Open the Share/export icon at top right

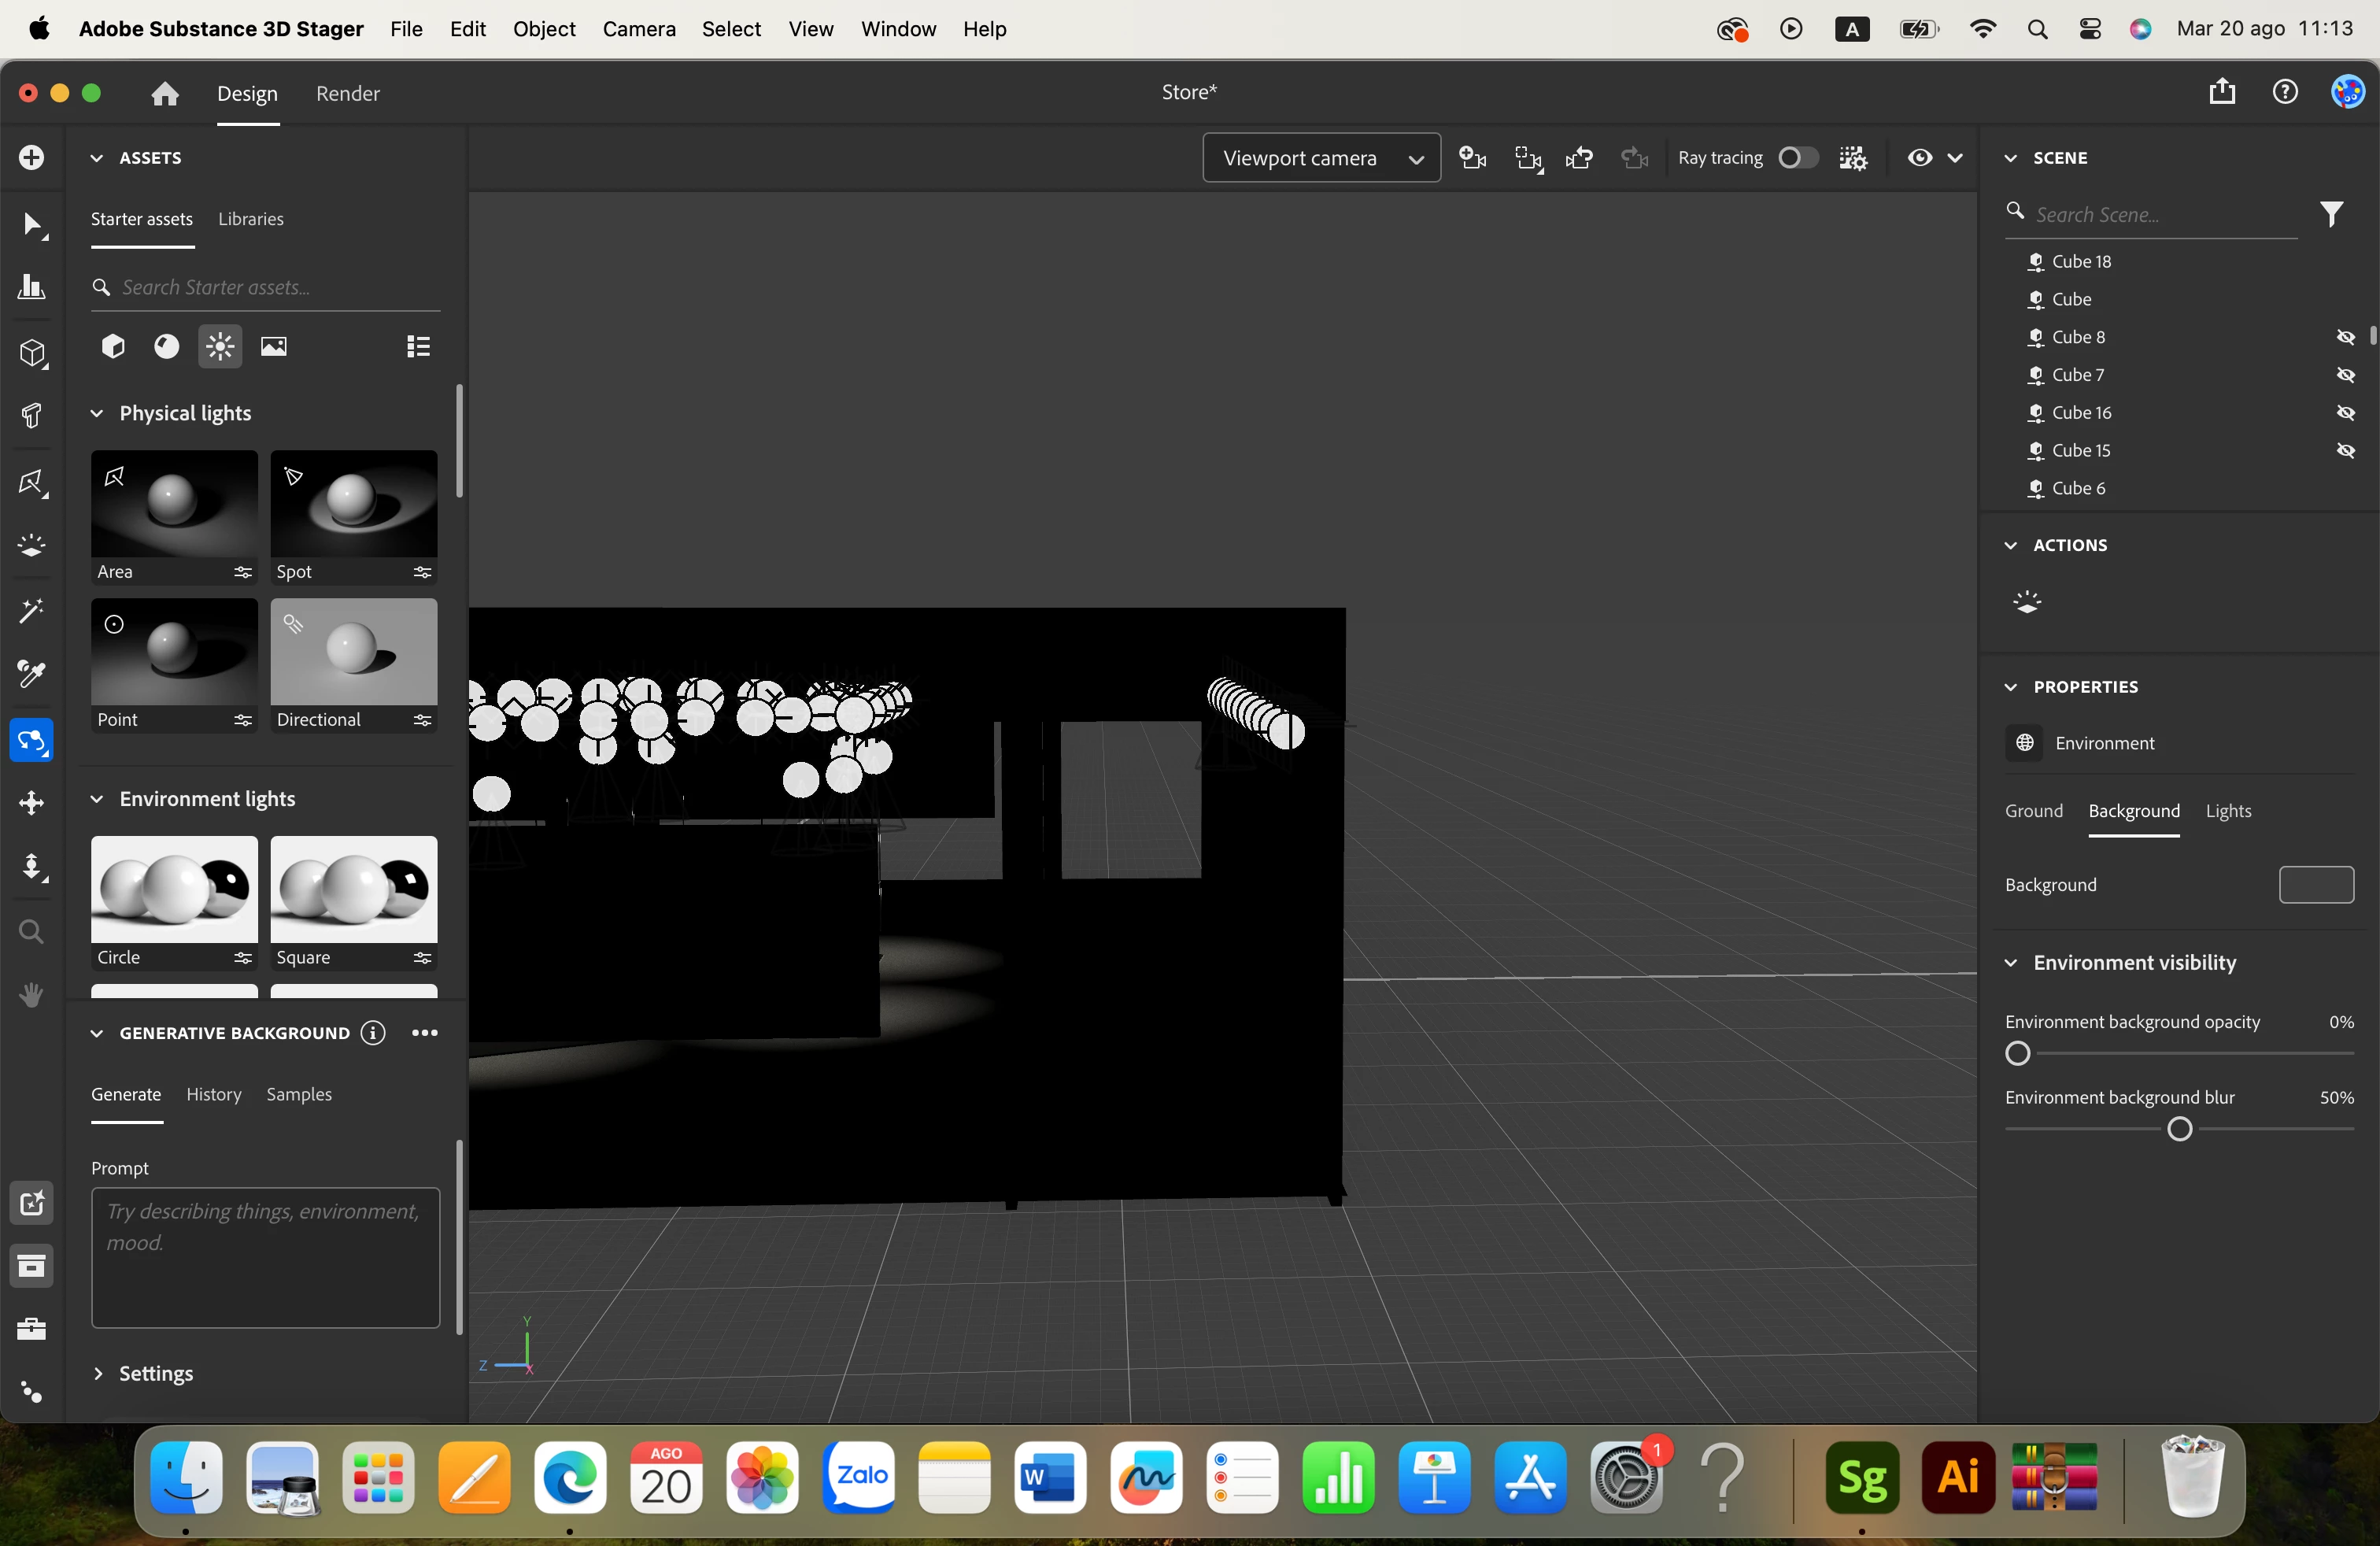coord(2222,92)
